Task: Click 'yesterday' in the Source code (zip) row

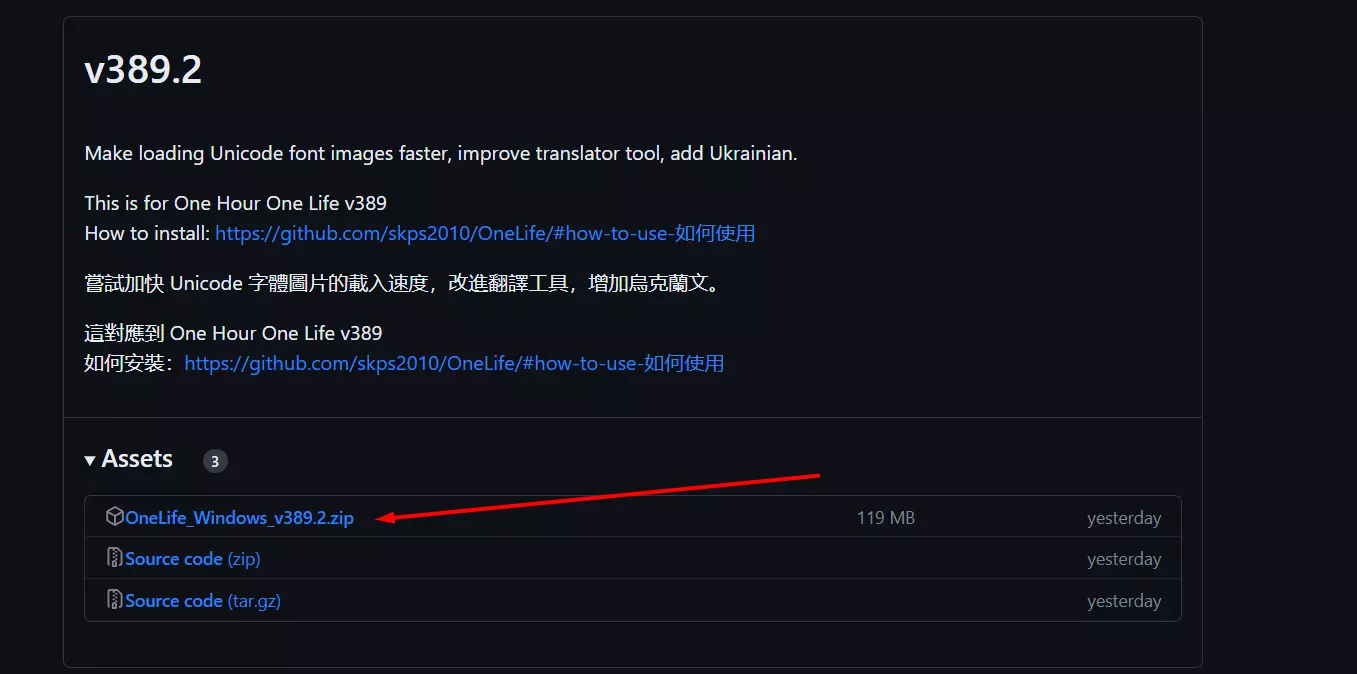Action: pyautogui.click(x=1124, y=559)
